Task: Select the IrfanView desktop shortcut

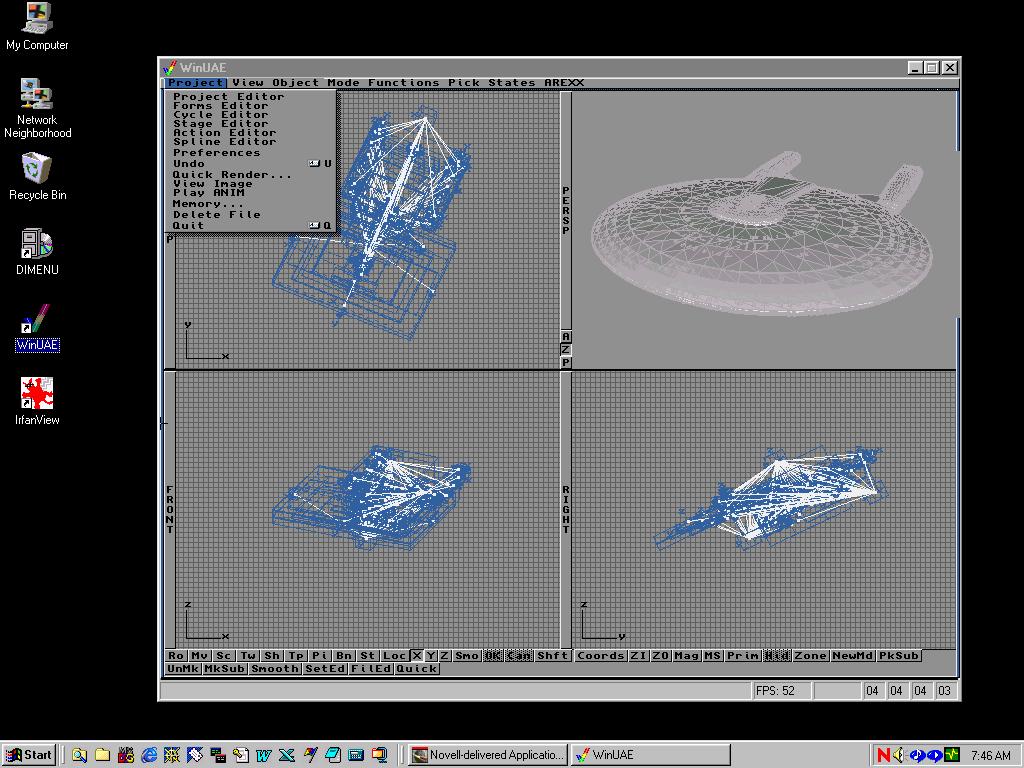Action: [x=37, y=402]
